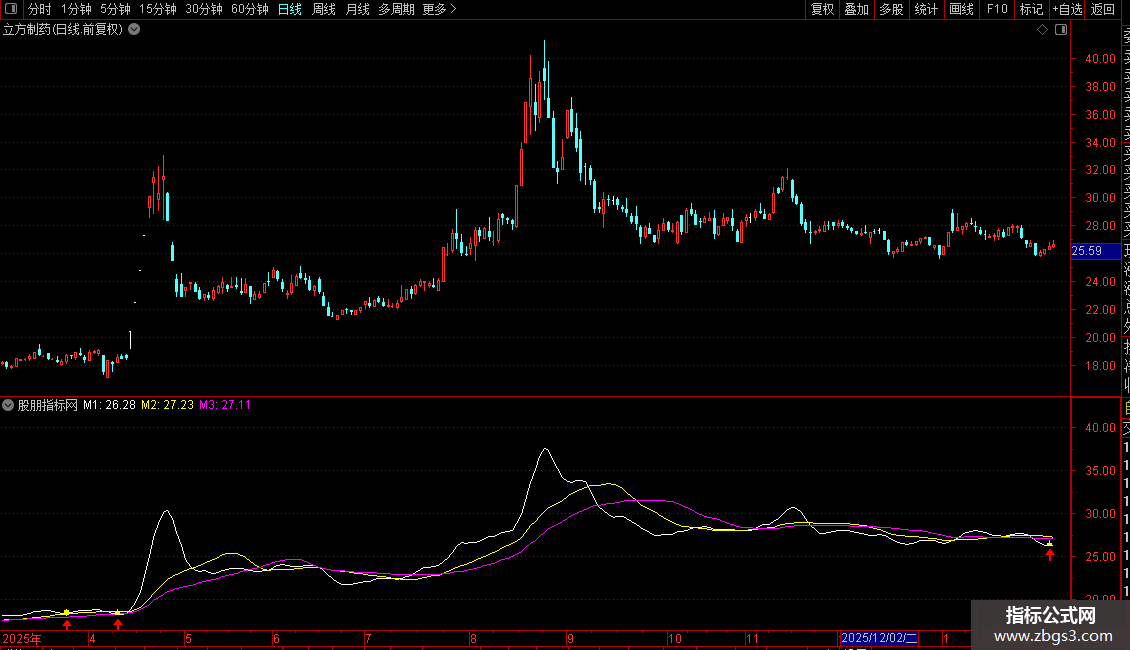1130x650 pixels.
Task: Select the 5分钟 period
Action: [115, 9]
